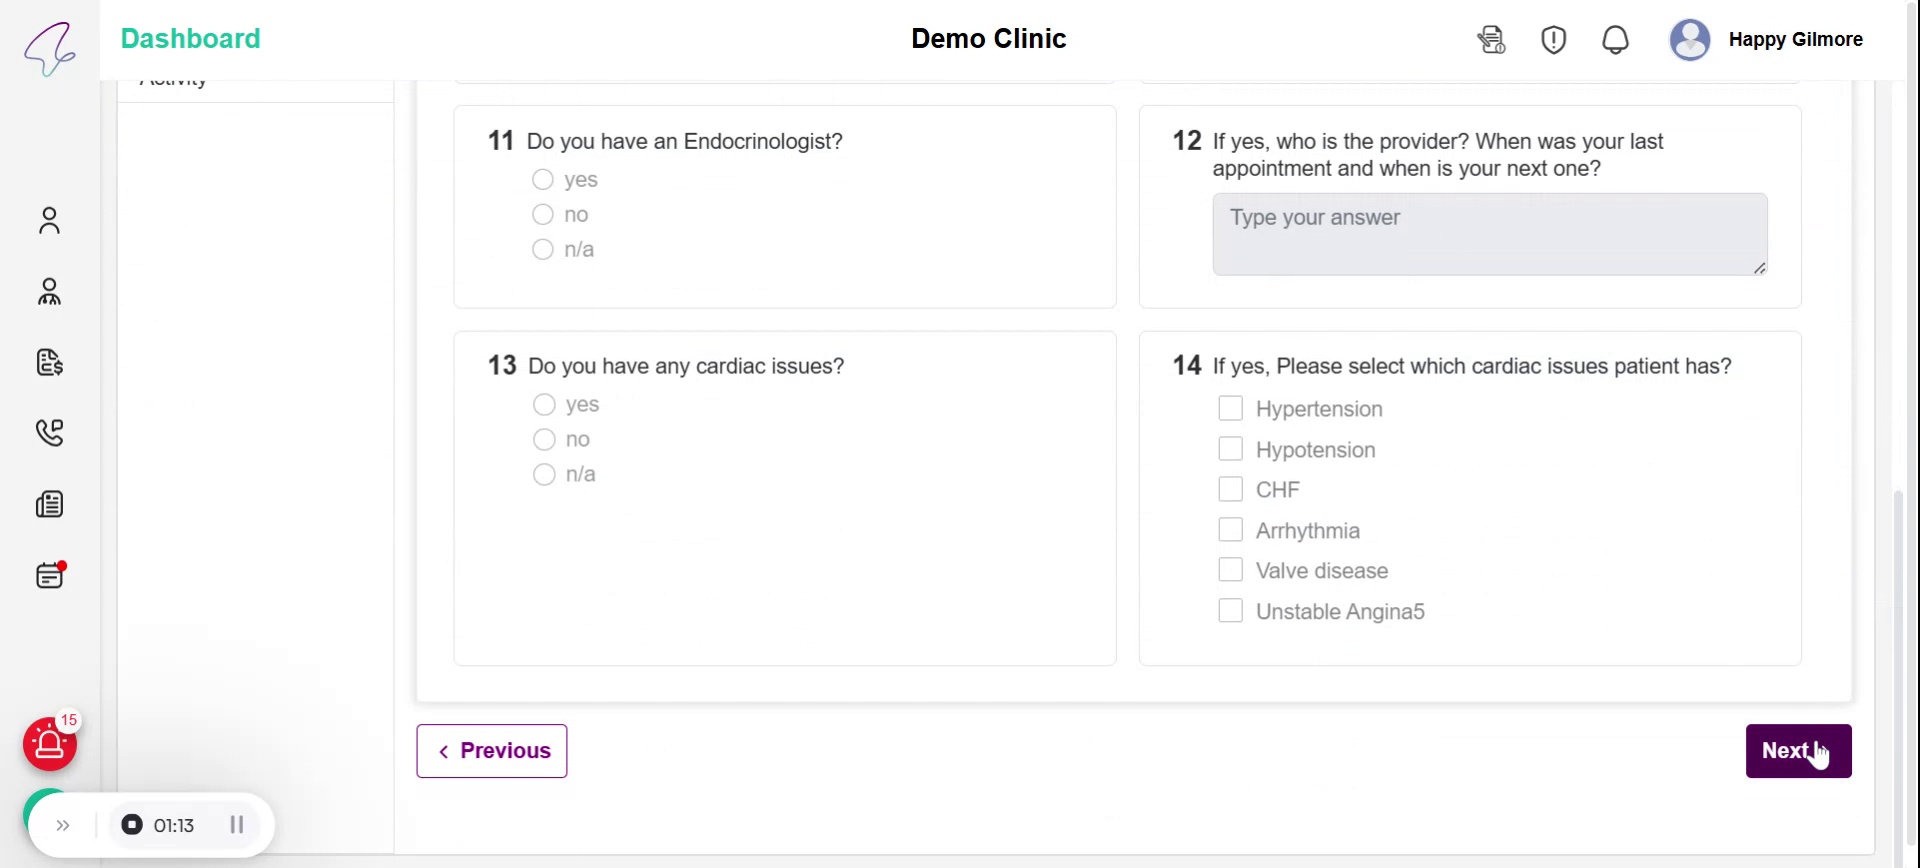Select 'yes' for having an Endocrinologist
The height and width of the screenshot is (868, 1920).
click(x=543, y=180)
